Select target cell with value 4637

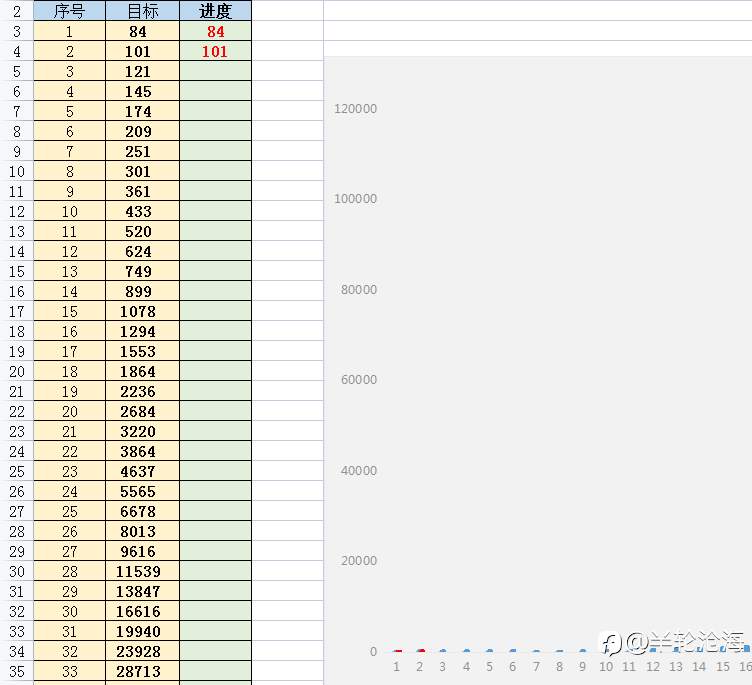[142, 471]
